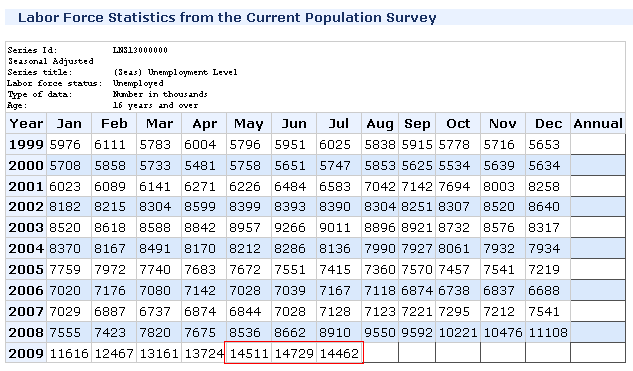This screenshot has width=633, height=371.
Task: Click the 2008 May value 8536
Action: pyautogui.click(x=245, y=332)
